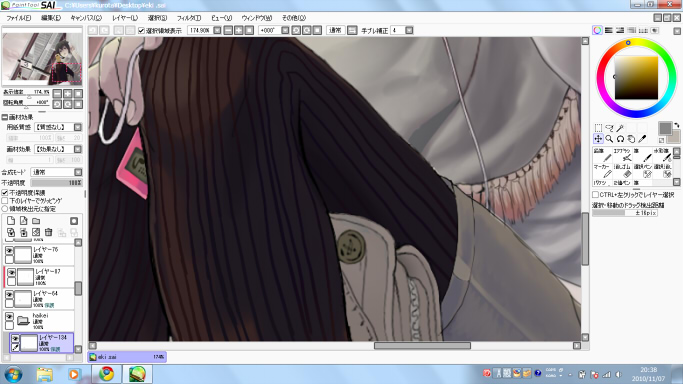
Task: Delete the selected layer with trash icon
Action: [49, 232]
